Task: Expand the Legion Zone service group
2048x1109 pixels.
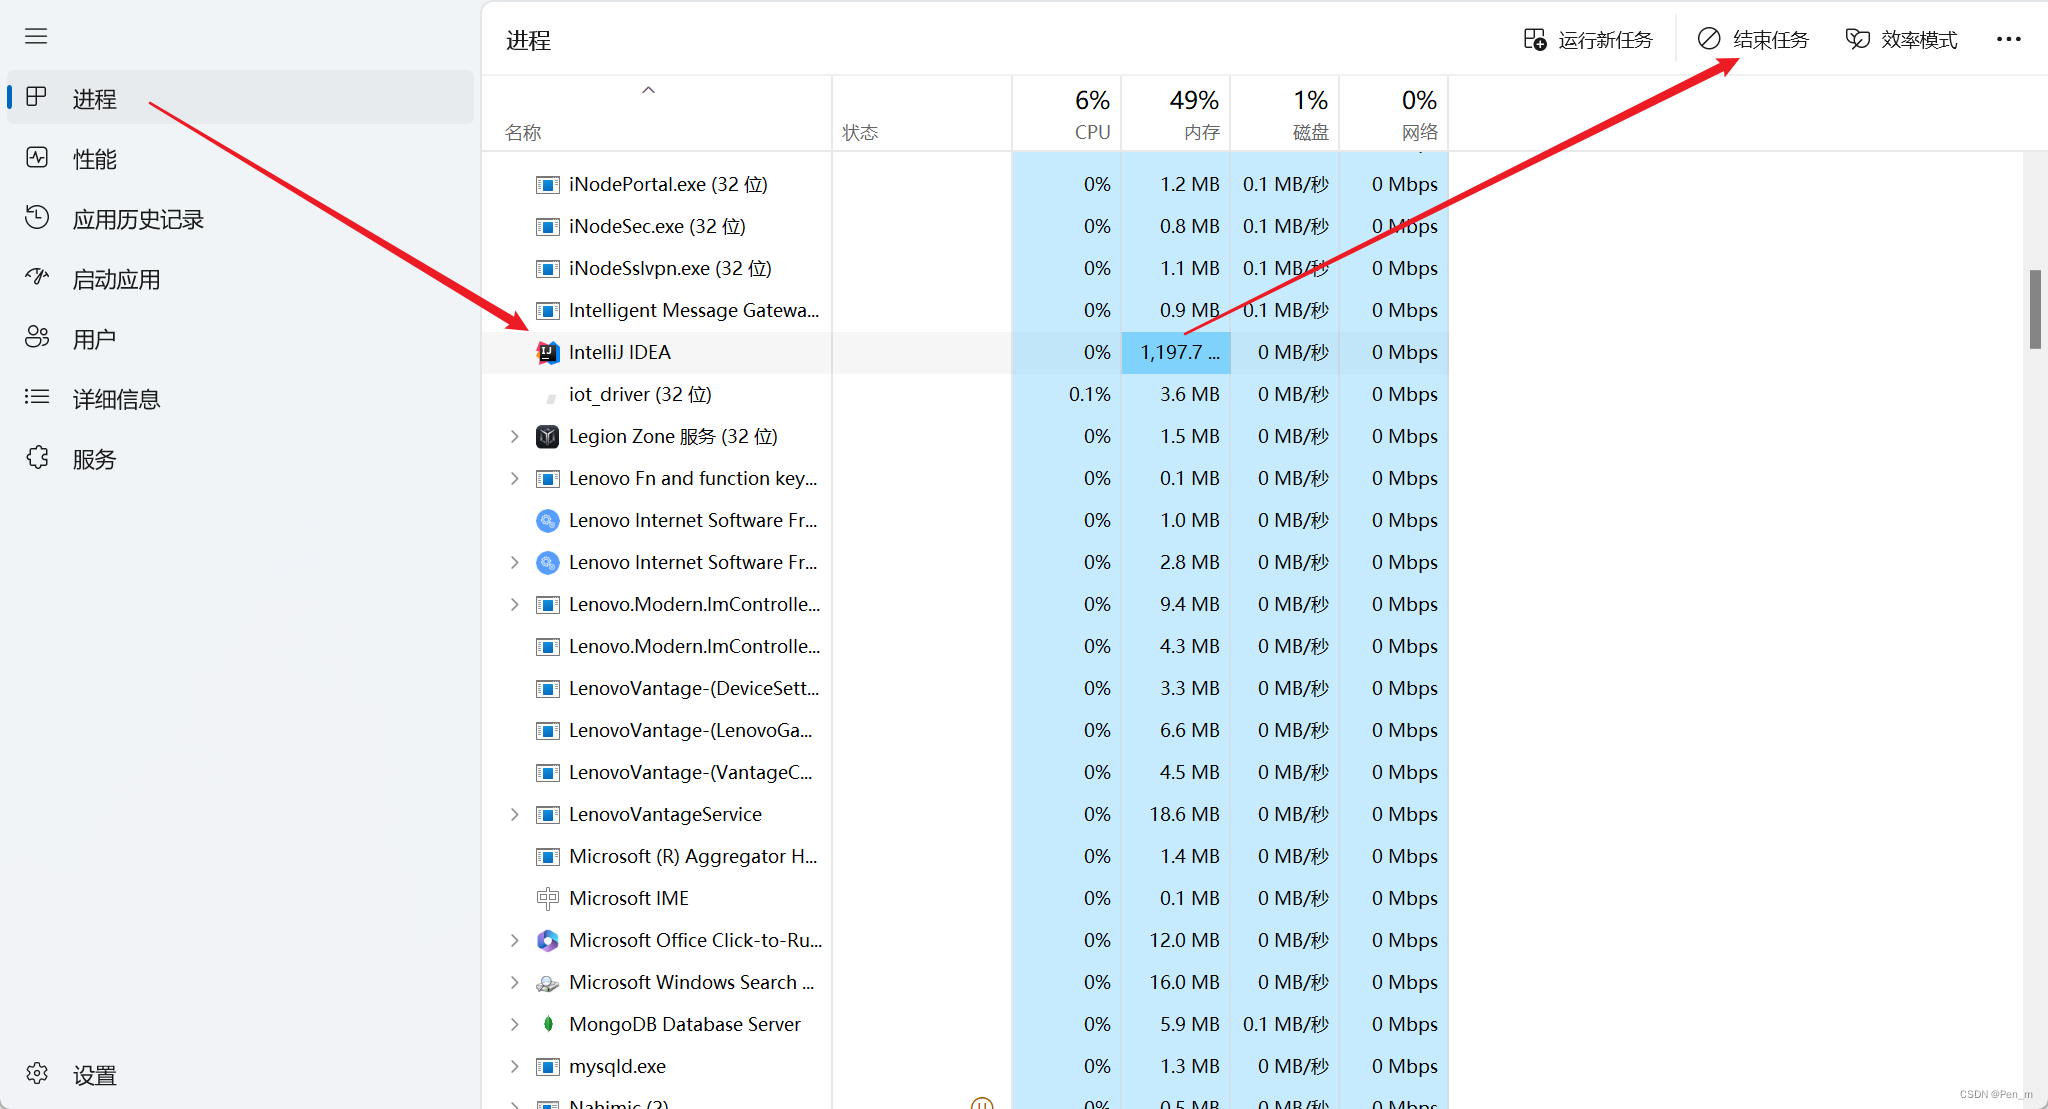Action: point(514,437)
